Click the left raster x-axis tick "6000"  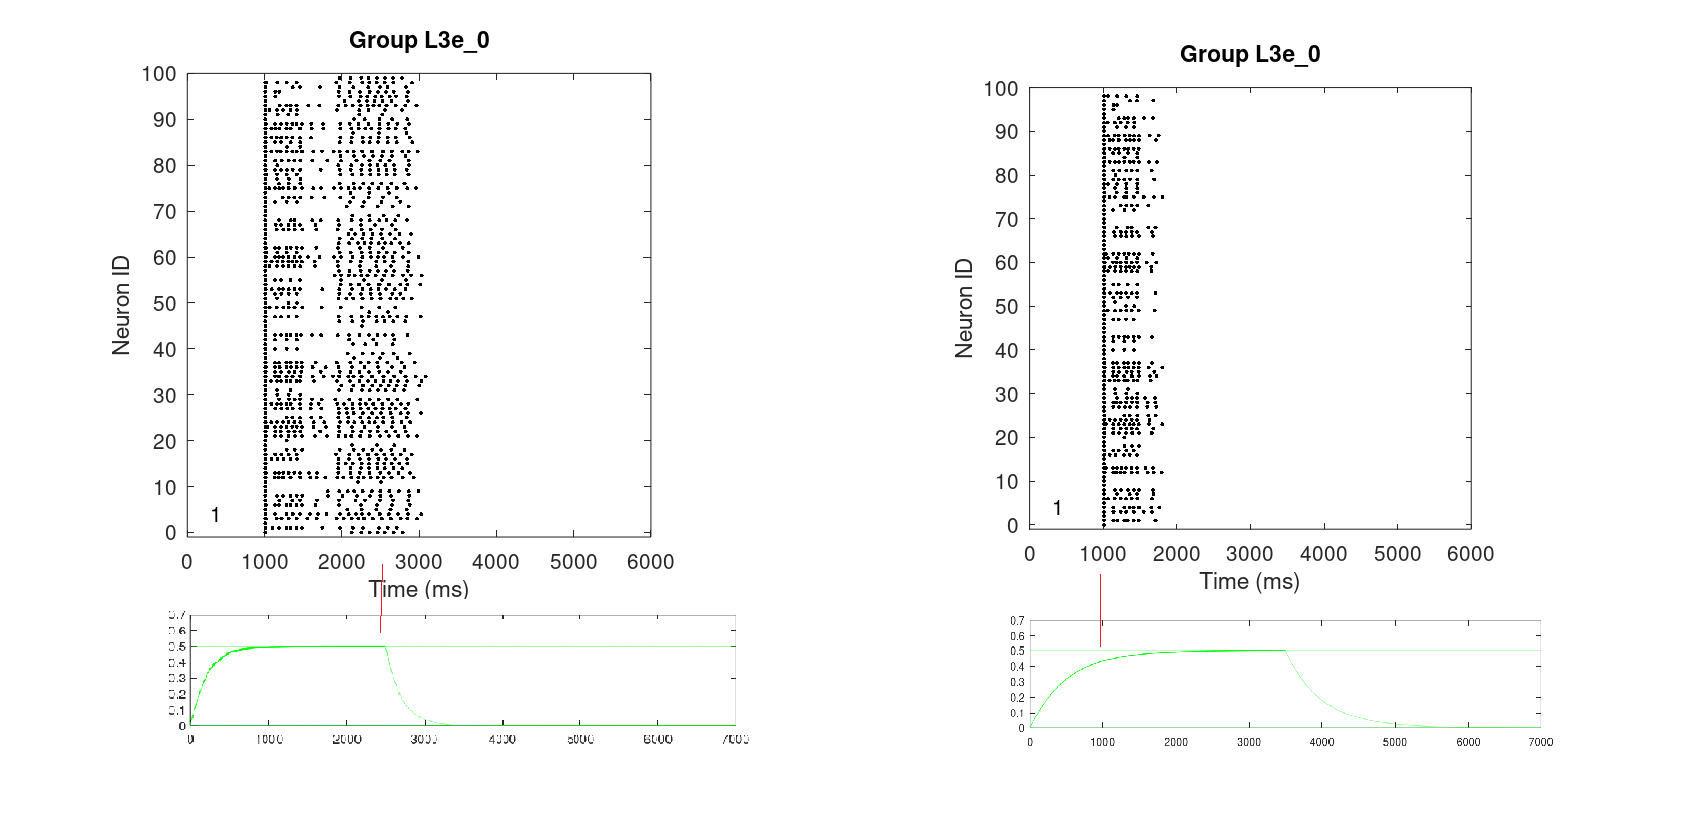tap(651, 562)
